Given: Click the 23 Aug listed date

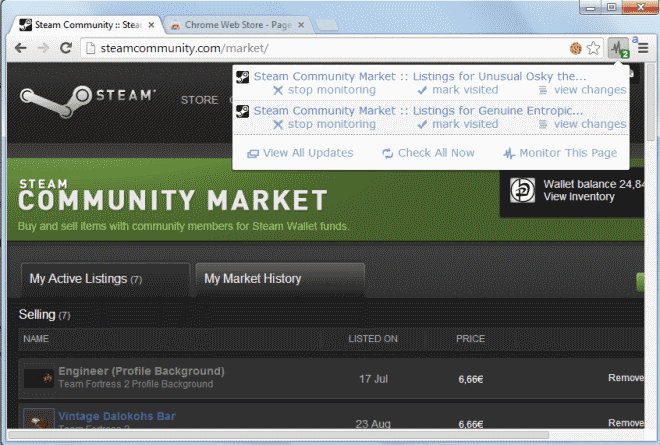Looking at the screenshot, I should pyautogui.click(x=373, y=424).
